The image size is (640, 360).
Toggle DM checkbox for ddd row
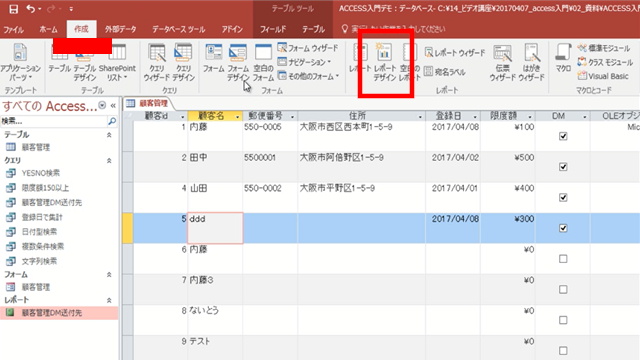(563, 228)
